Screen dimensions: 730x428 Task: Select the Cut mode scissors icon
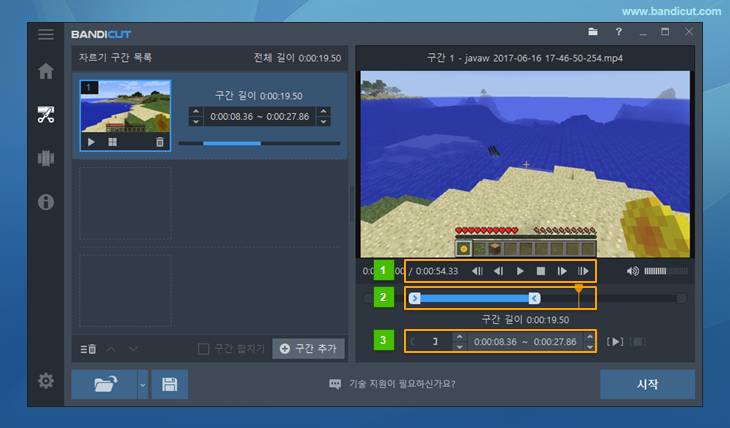(x=46, y=115)
